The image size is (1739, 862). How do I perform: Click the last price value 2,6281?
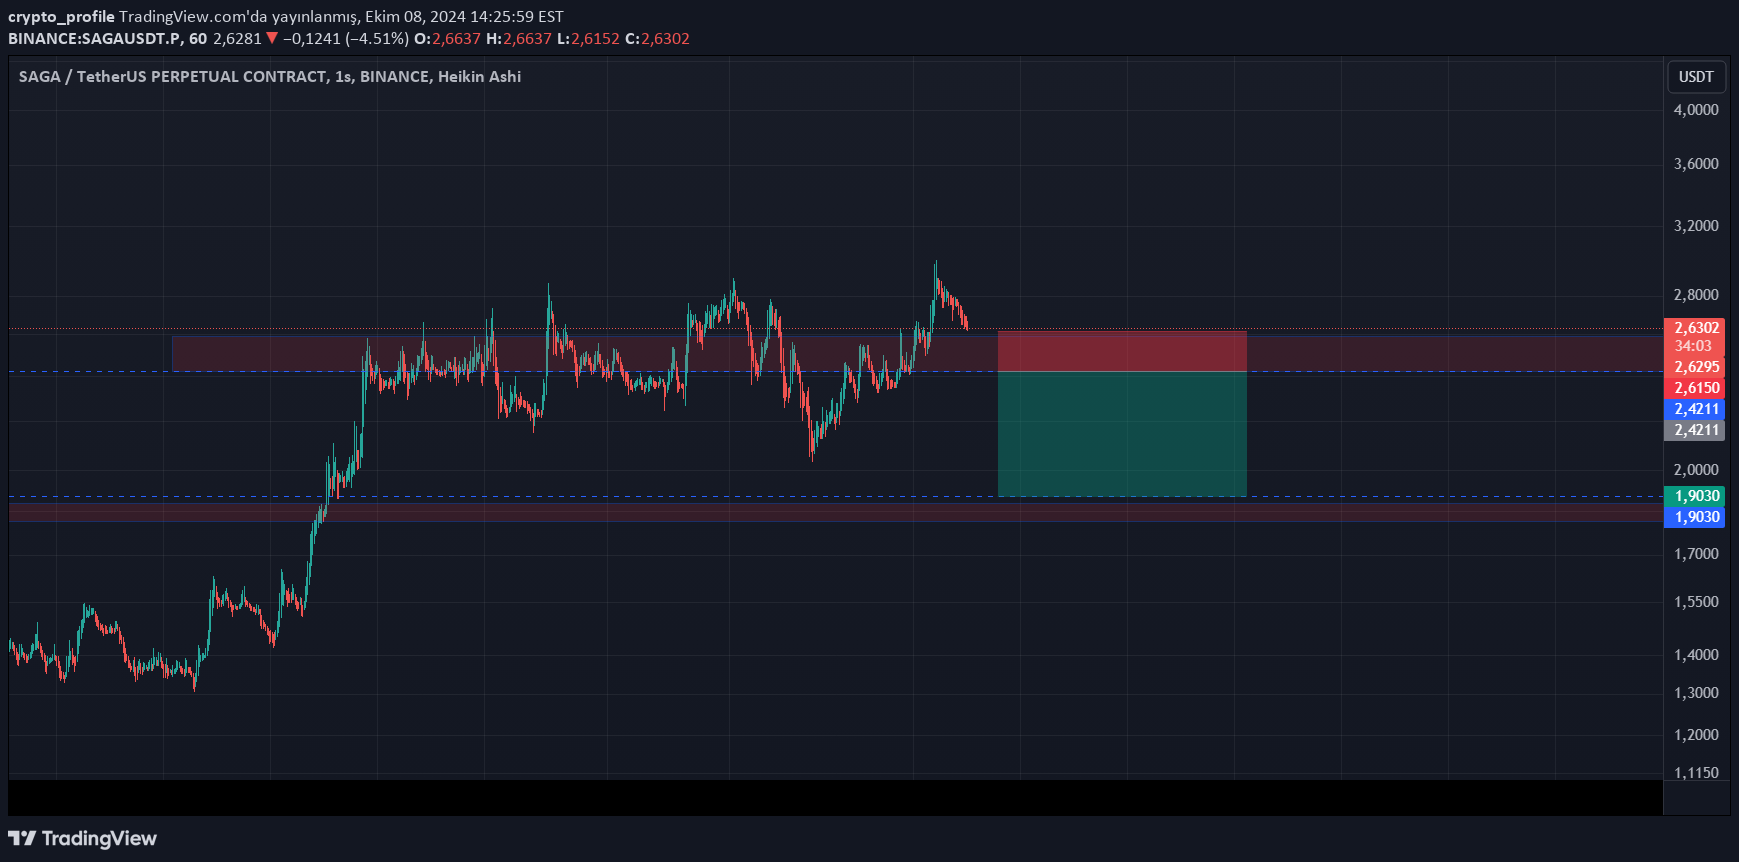click(x=237, y=39)
